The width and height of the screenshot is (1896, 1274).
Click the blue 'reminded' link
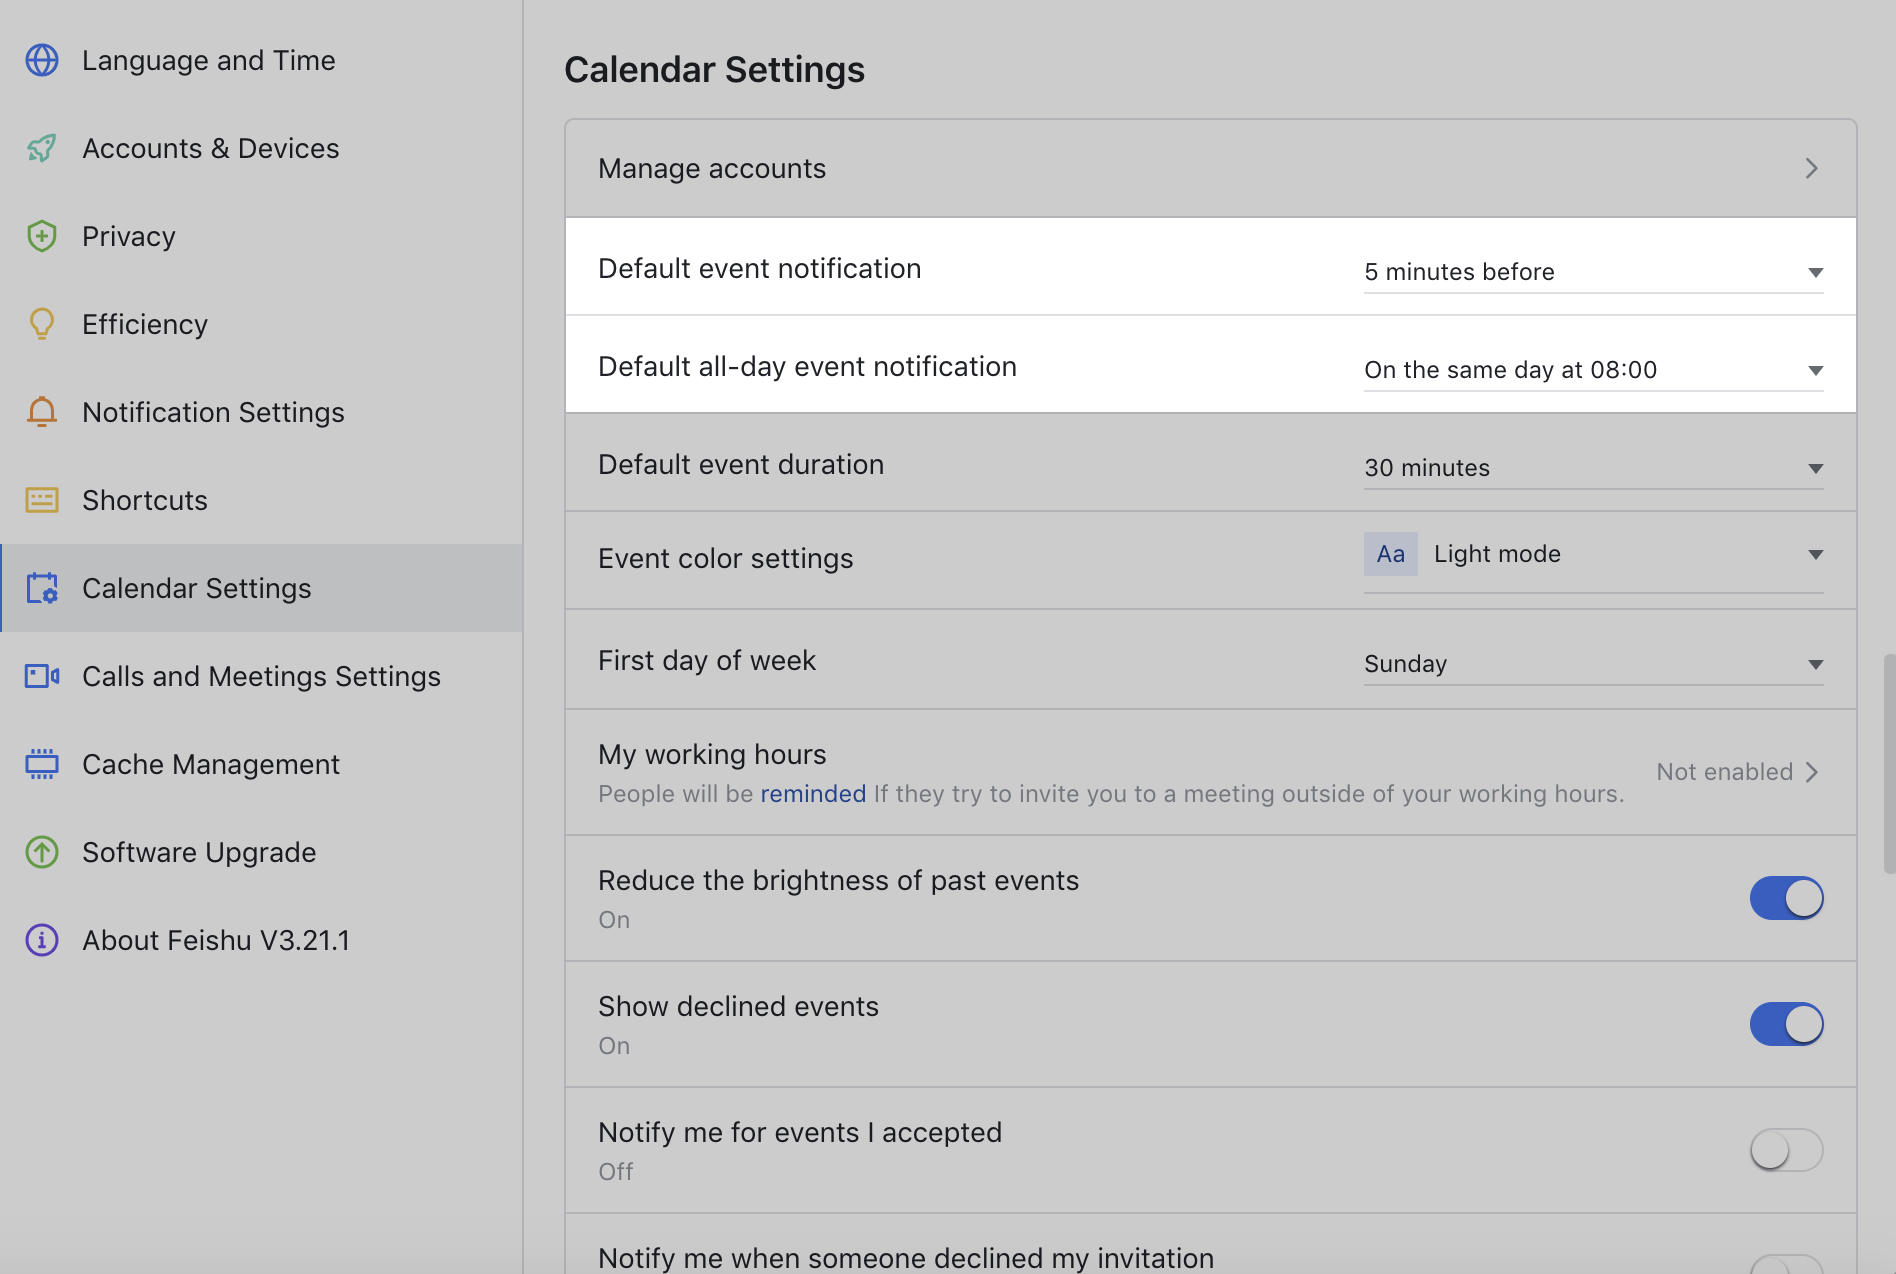coord(813,794)
